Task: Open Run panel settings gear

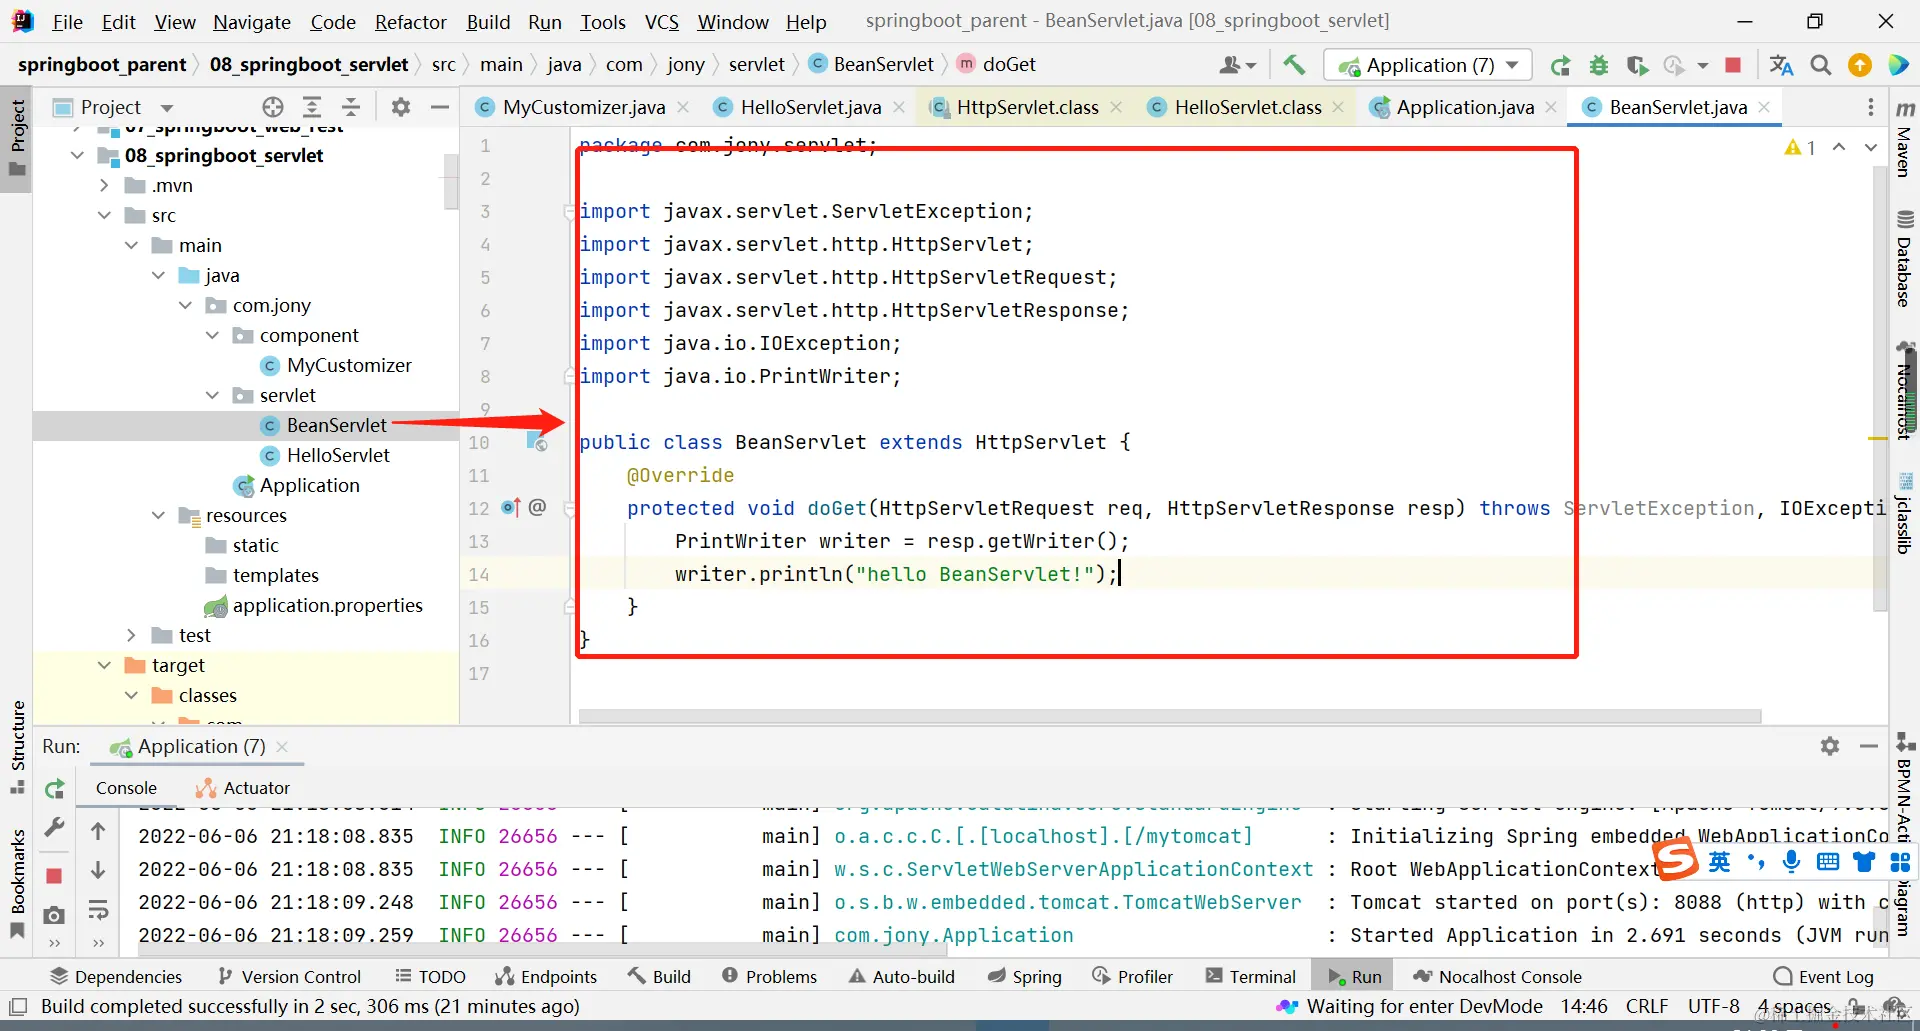Action: [1830, 746]
